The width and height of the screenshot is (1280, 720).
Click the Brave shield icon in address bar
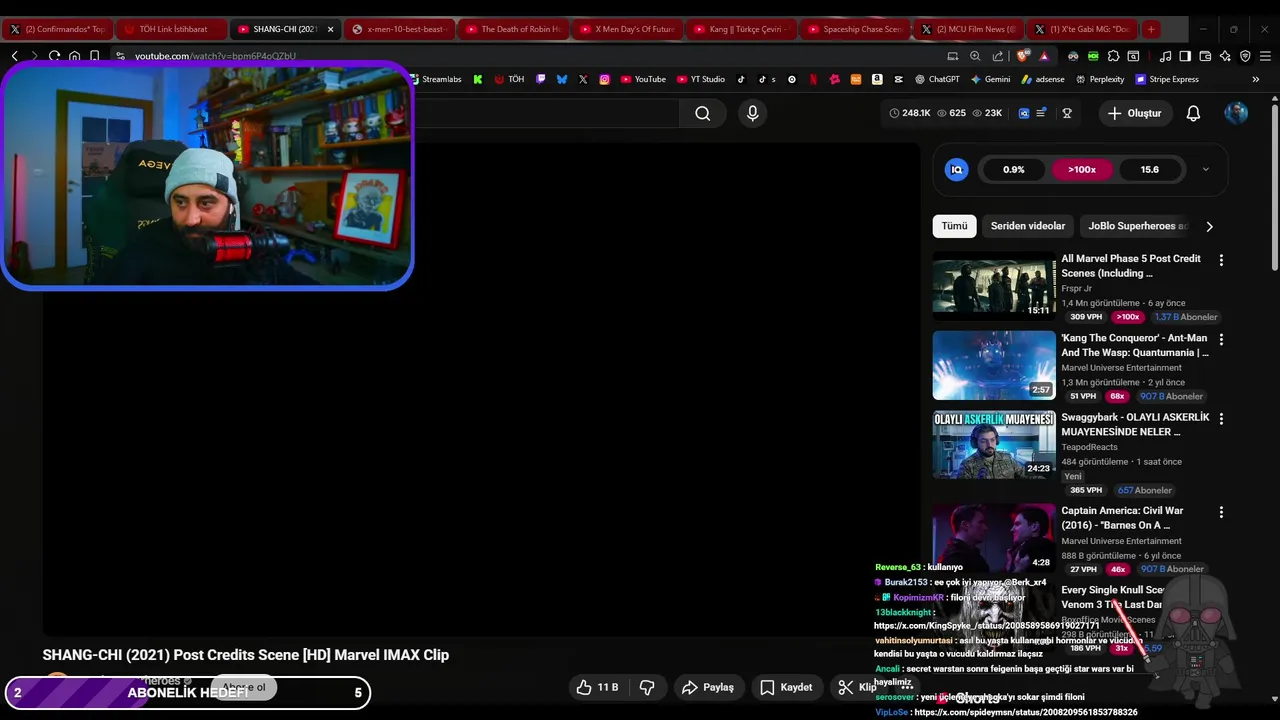point(1022,56)
